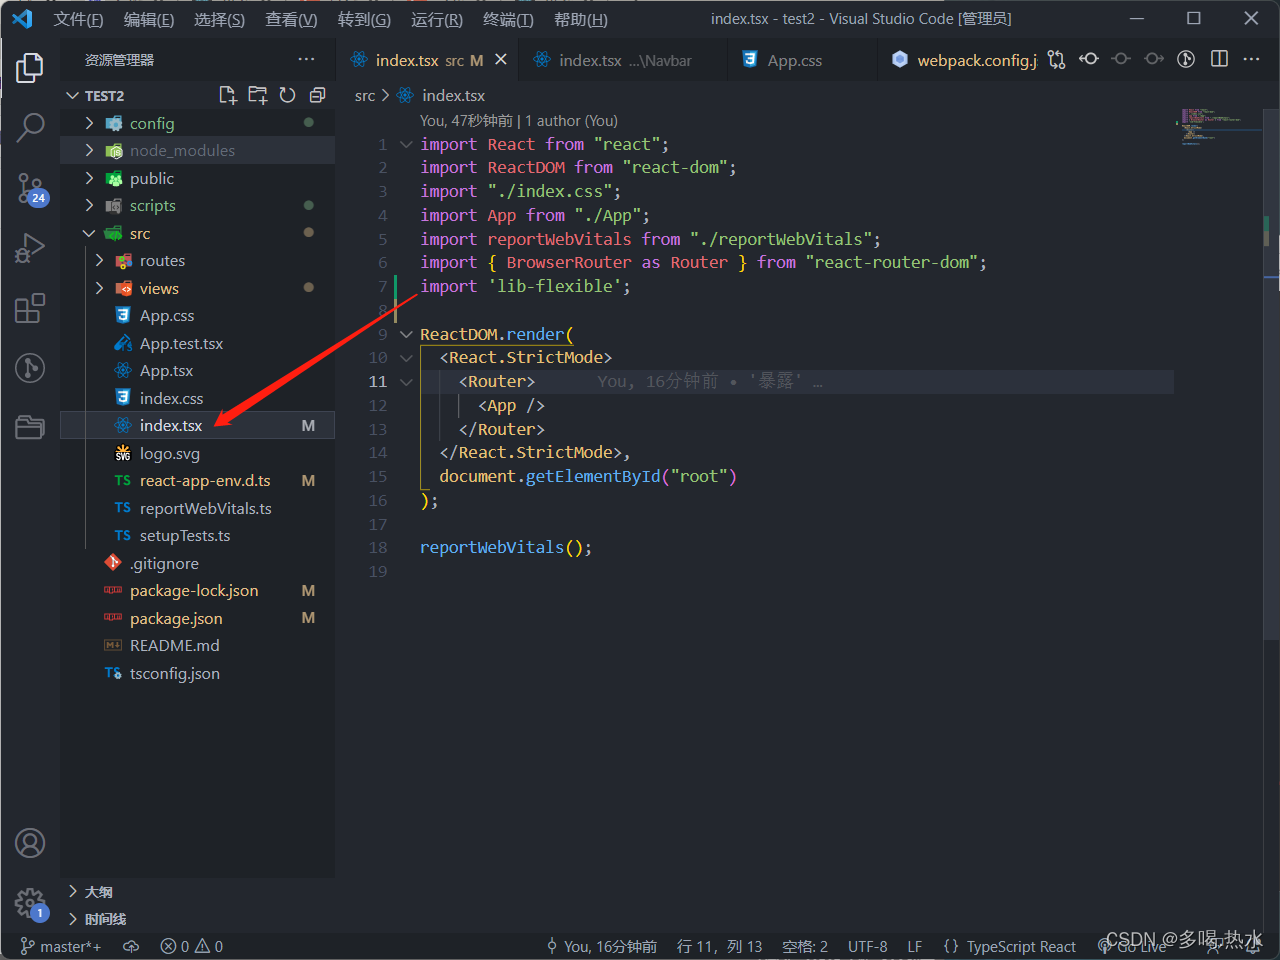
Task: Refresh the explorer tree
Action: click(x=288, y=95)
